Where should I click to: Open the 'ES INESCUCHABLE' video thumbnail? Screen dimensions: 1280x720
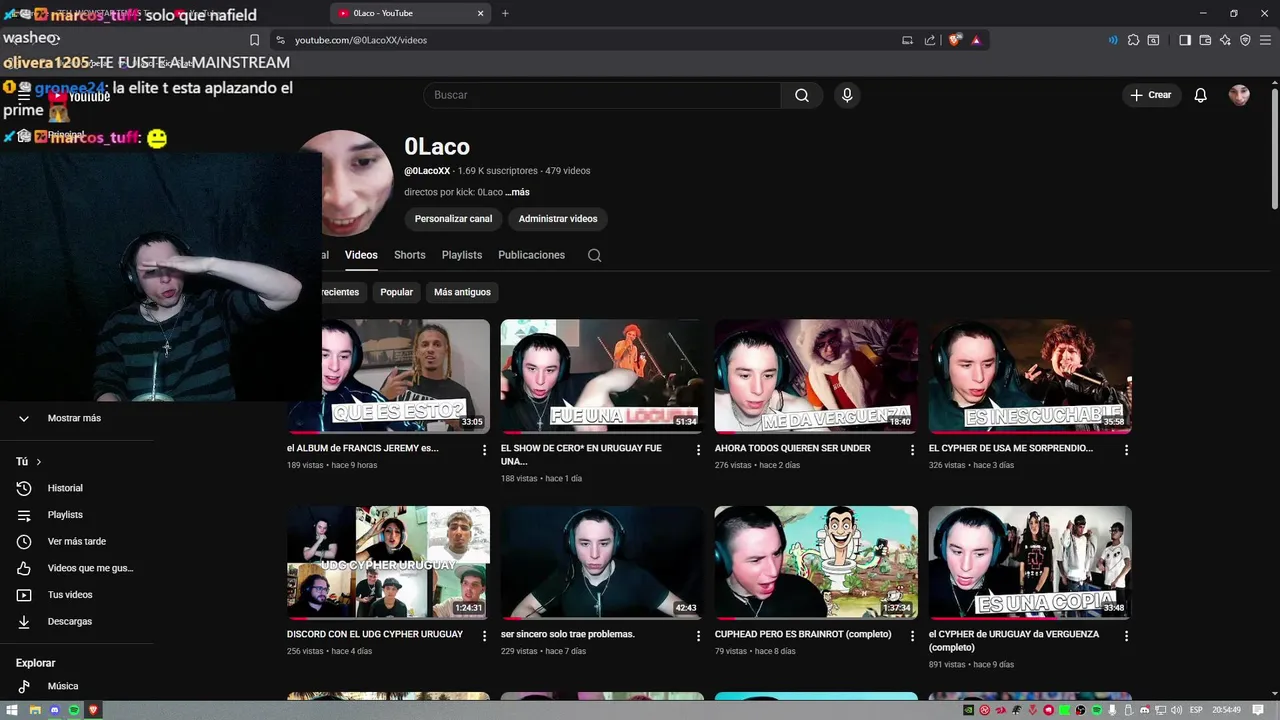(1030, 376)
